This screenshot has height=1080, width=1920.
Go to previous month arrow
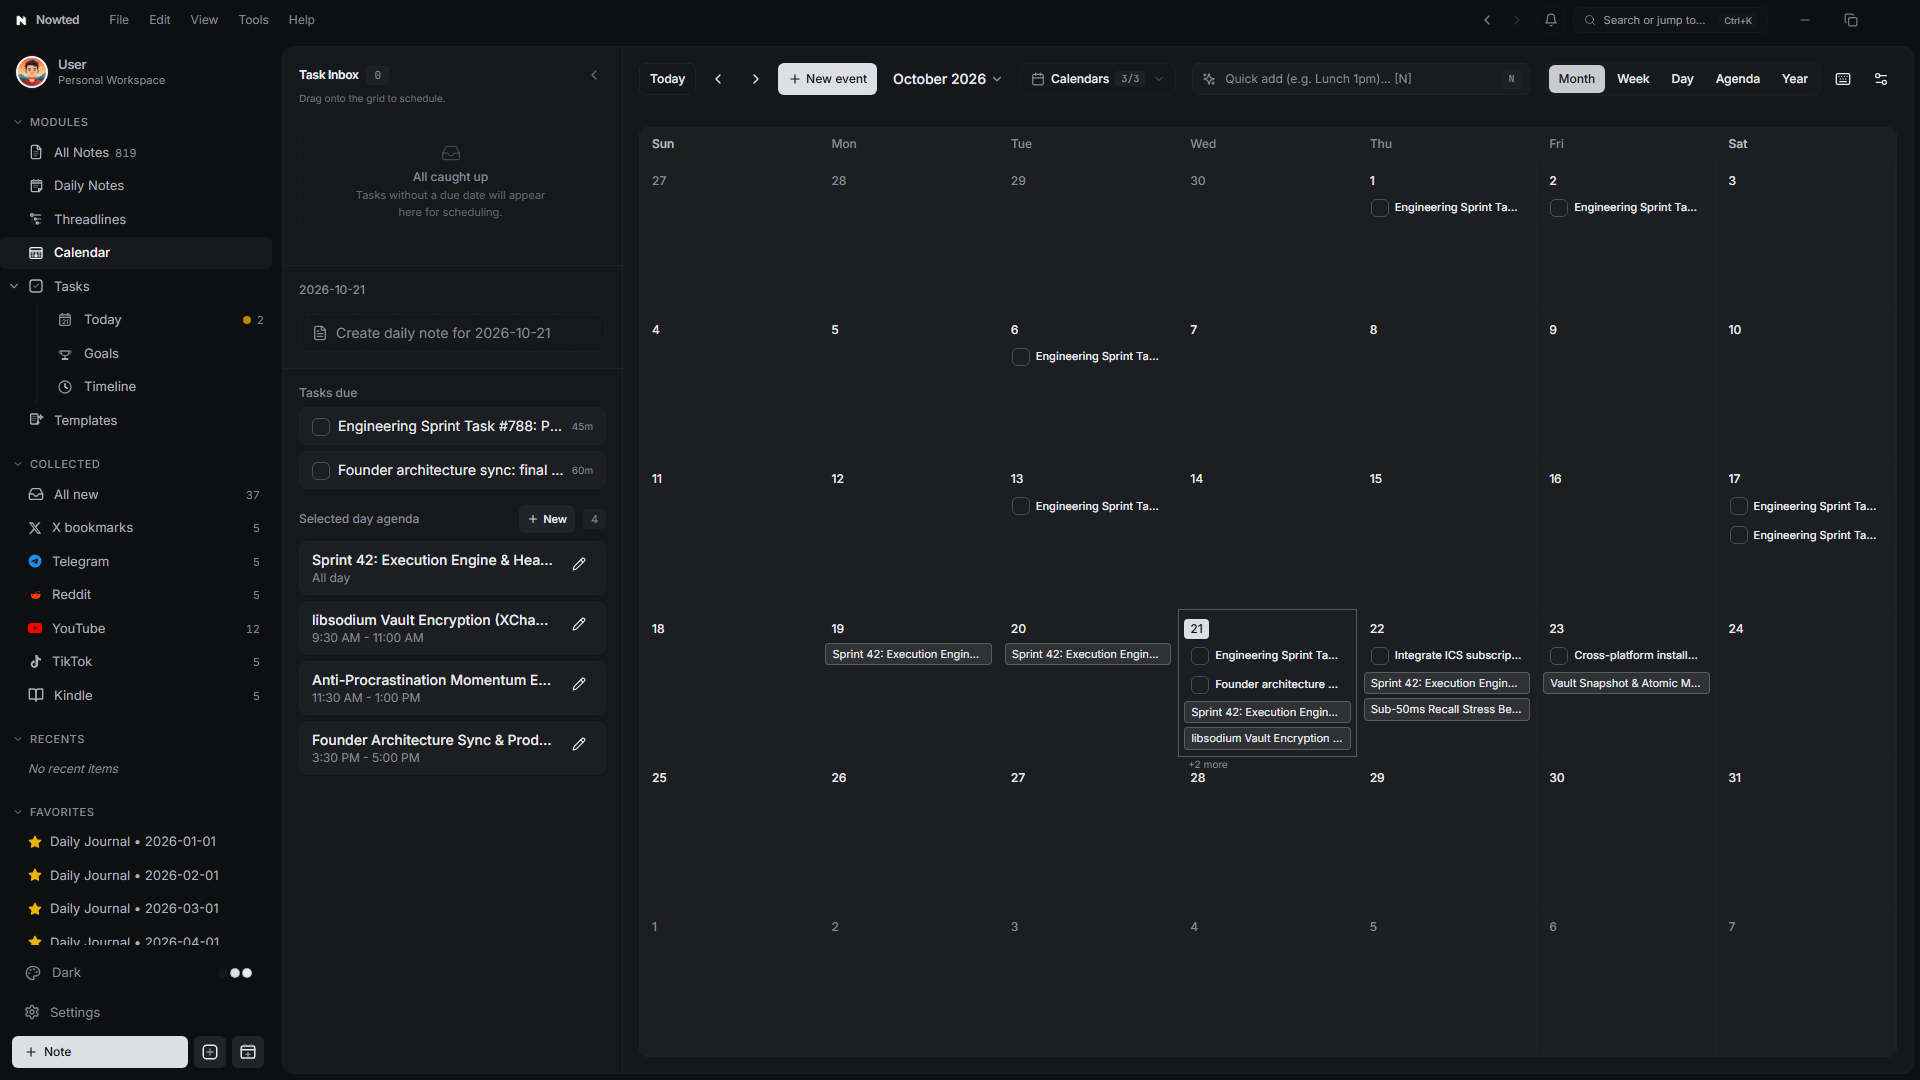pyautogui.click(x=718, y=79)
